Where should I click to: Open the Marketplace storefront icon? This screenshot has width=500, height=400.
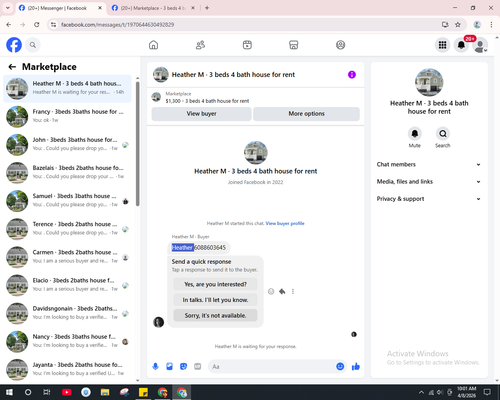(x=294, y=45)
